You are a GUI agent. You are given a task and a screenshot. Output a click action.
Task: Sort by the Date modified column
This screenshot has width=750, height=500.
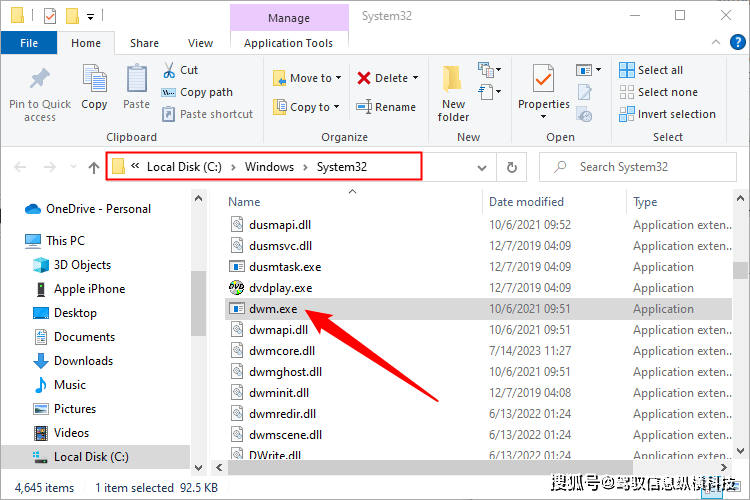coord(526,202)
